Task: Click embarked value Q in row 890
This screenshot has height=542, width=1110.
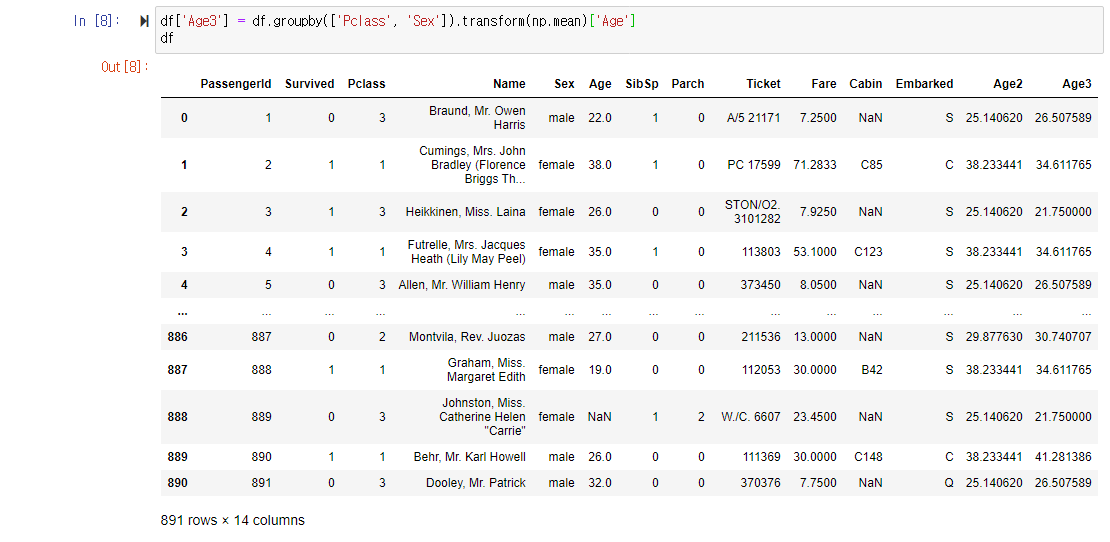Action: tap(949, 483)
